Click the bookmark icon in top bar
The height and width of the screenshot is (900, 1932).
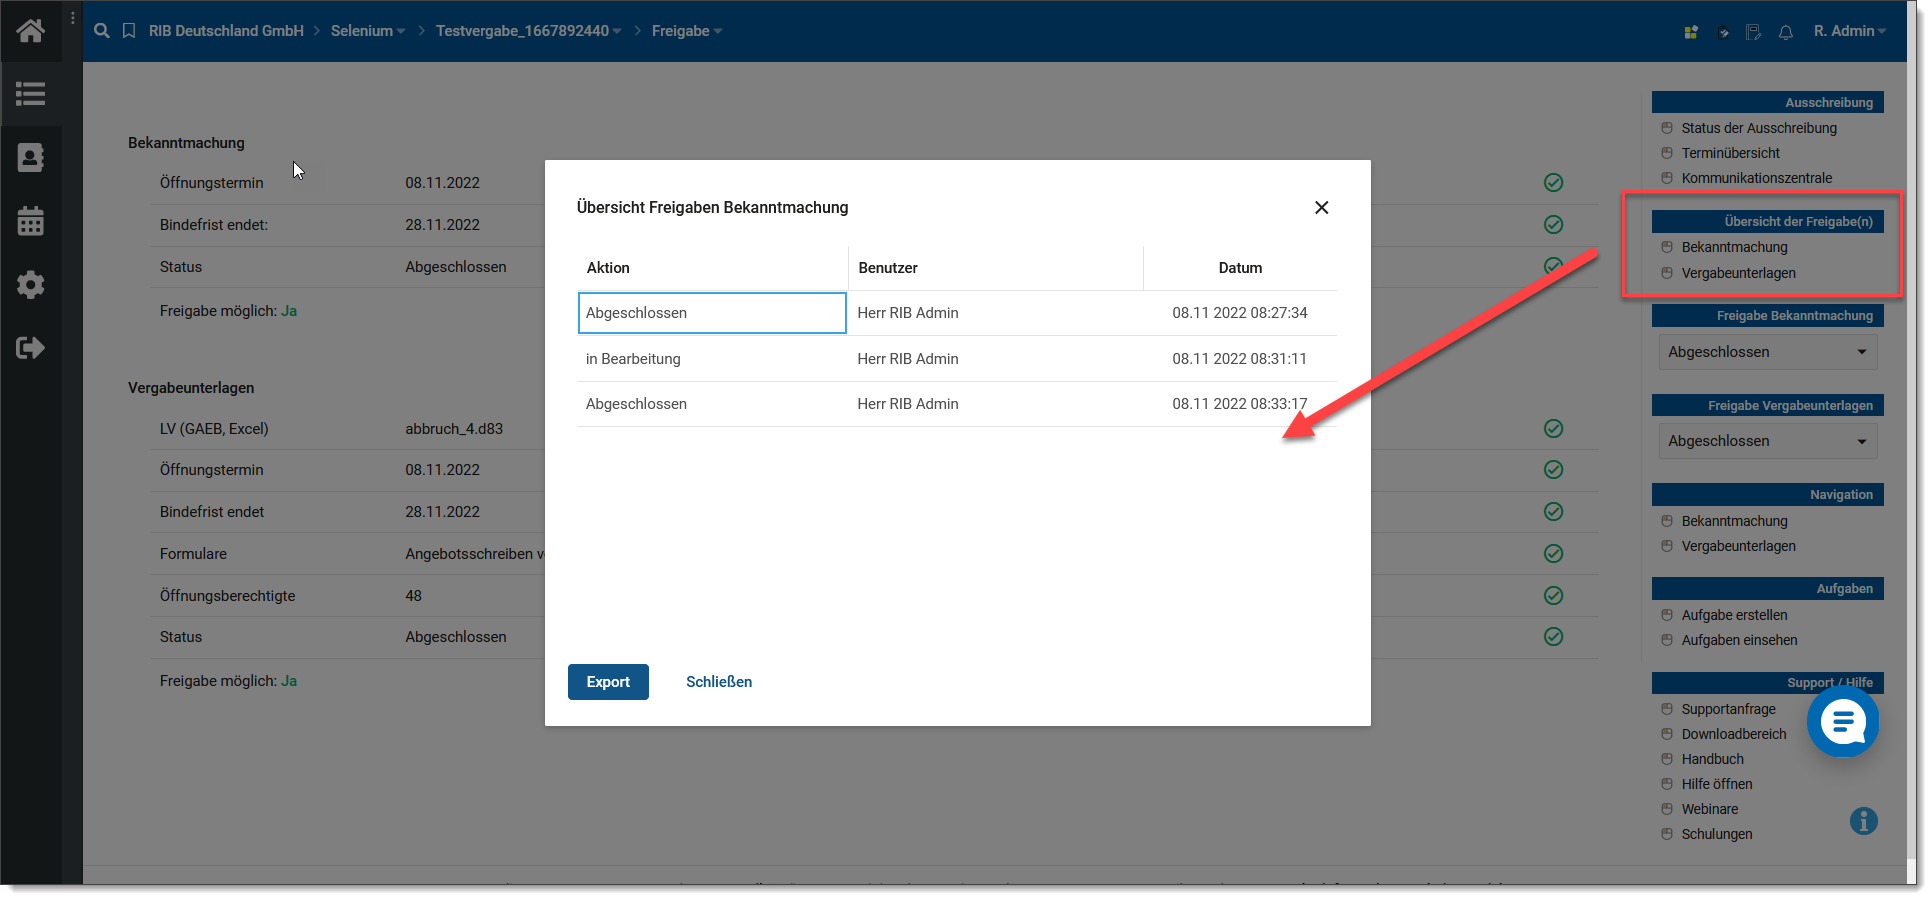(x=129, y=31)
